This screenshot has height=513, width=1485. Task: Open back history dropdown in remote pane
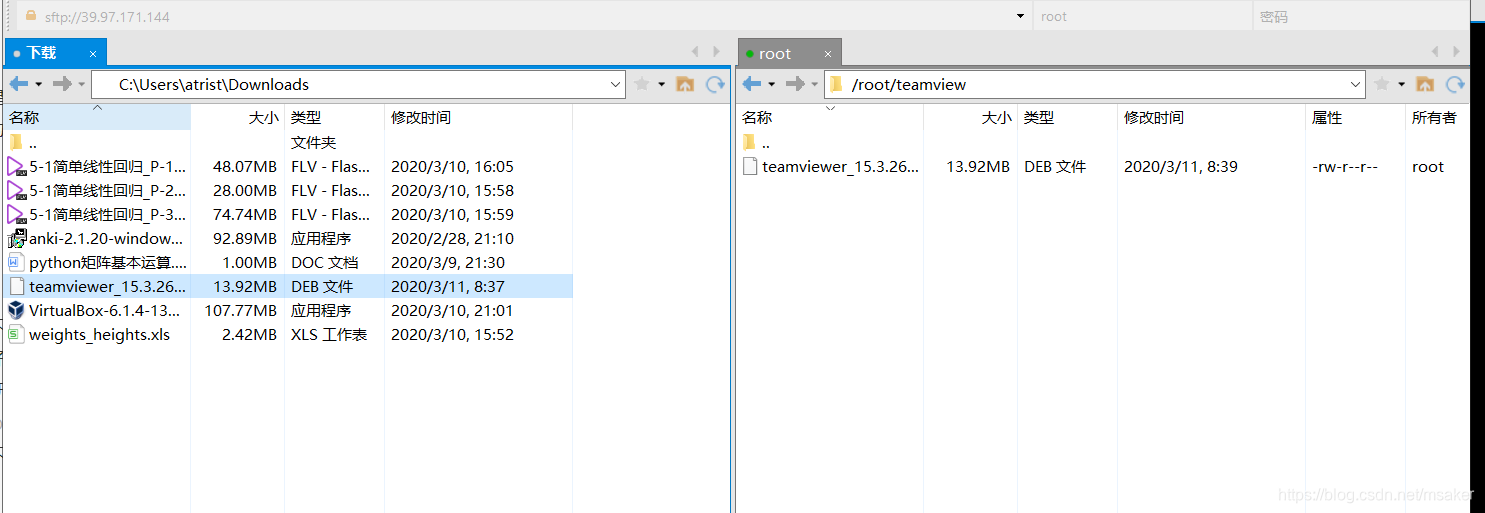(772, 84)
